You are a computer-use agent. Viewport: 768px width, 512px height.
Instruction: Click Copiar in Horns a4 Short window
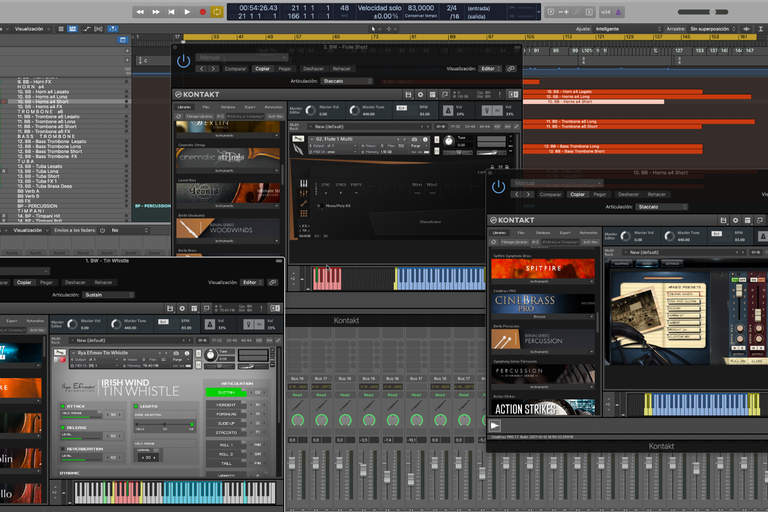click(x=577, y=195)
